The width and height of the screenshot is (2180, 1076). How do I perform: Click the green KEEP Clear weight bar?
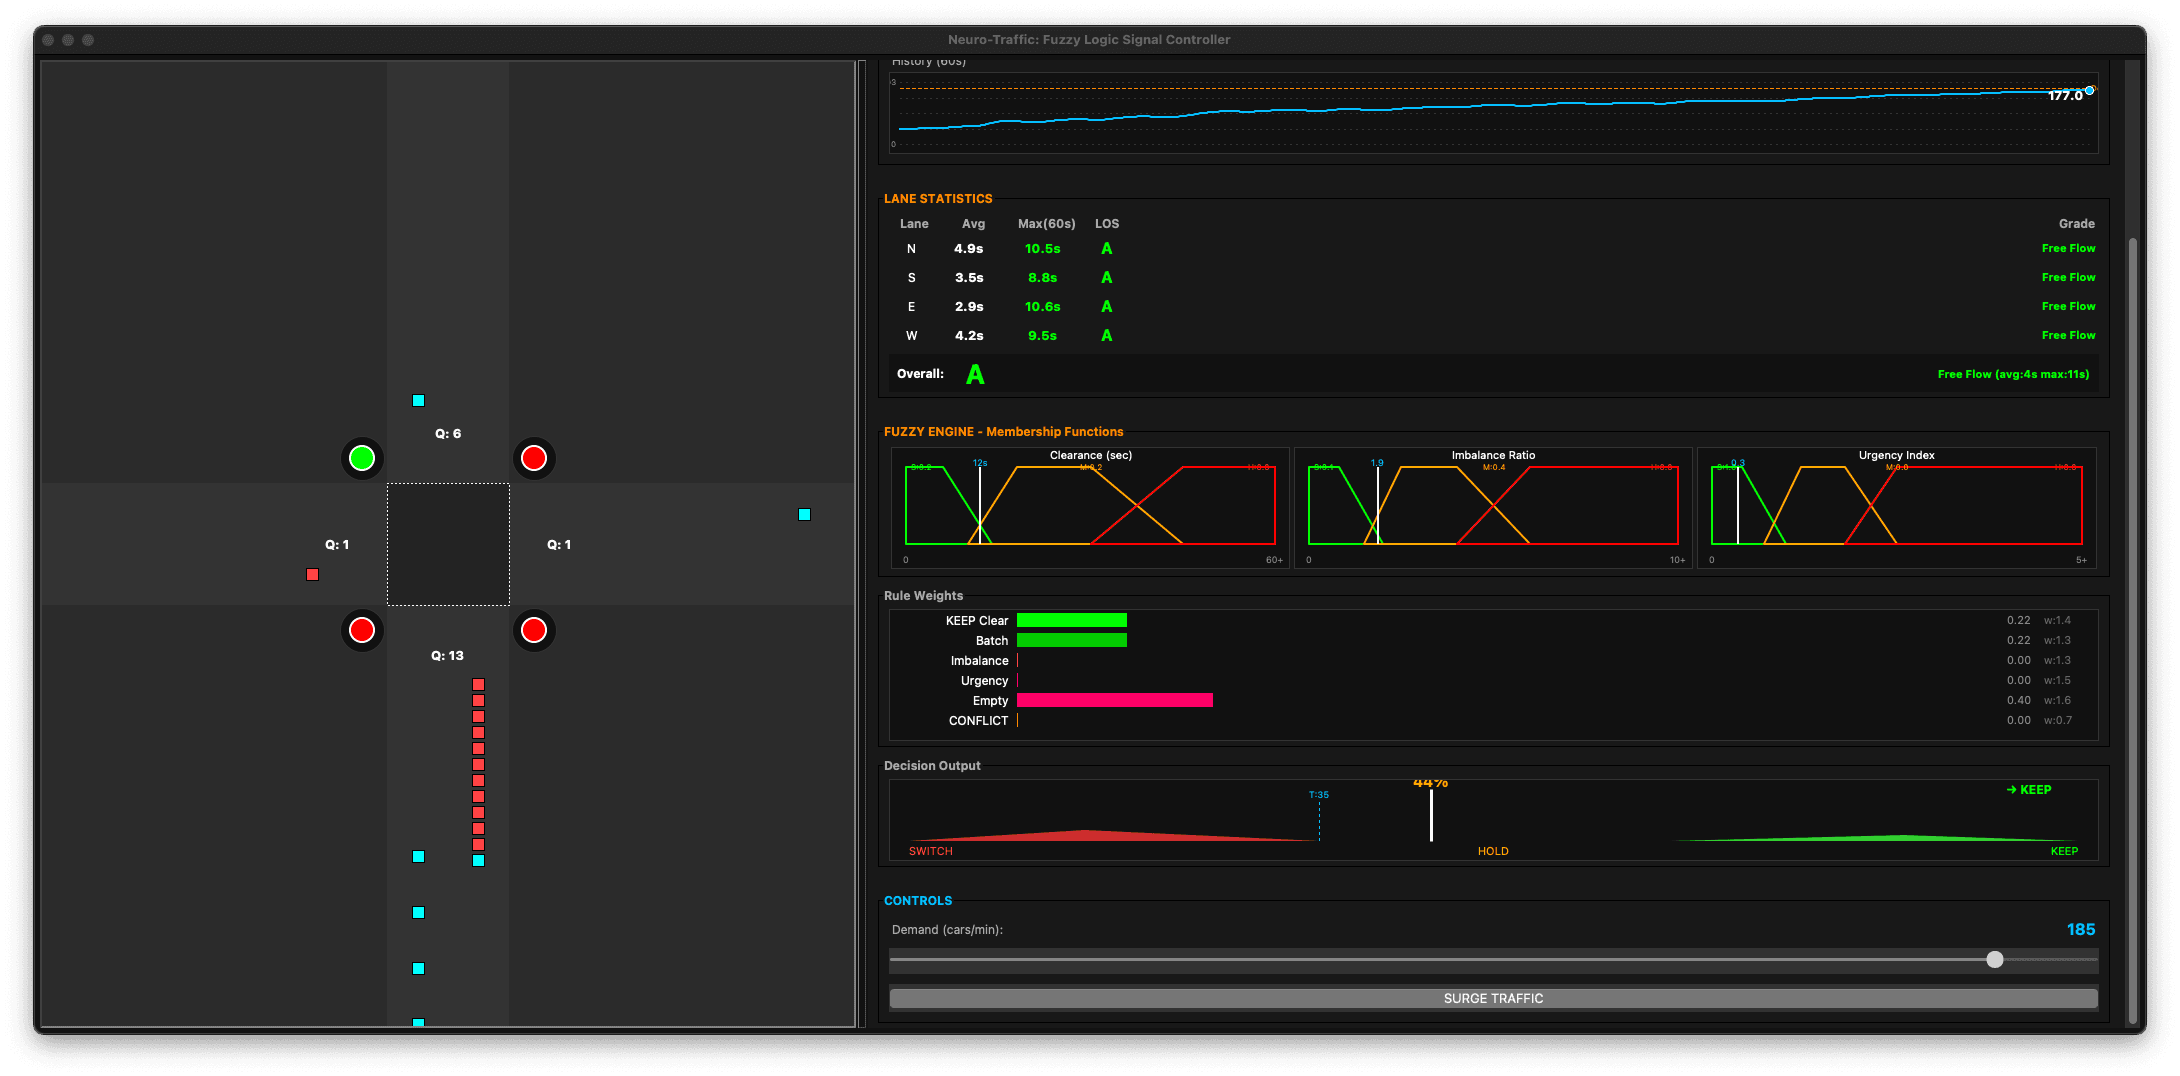point(1071,621)
